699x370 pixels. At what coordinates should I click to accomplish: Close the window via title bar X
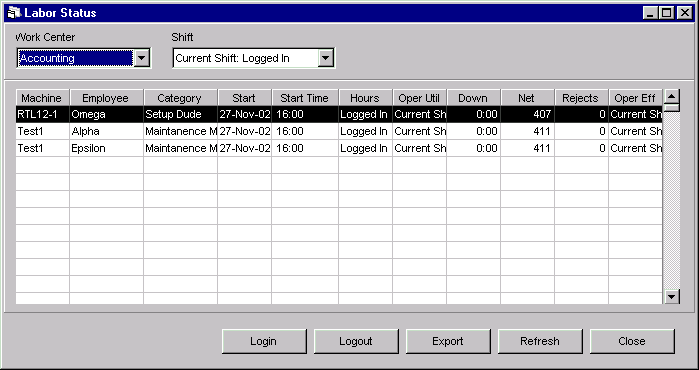coord(684,13)
